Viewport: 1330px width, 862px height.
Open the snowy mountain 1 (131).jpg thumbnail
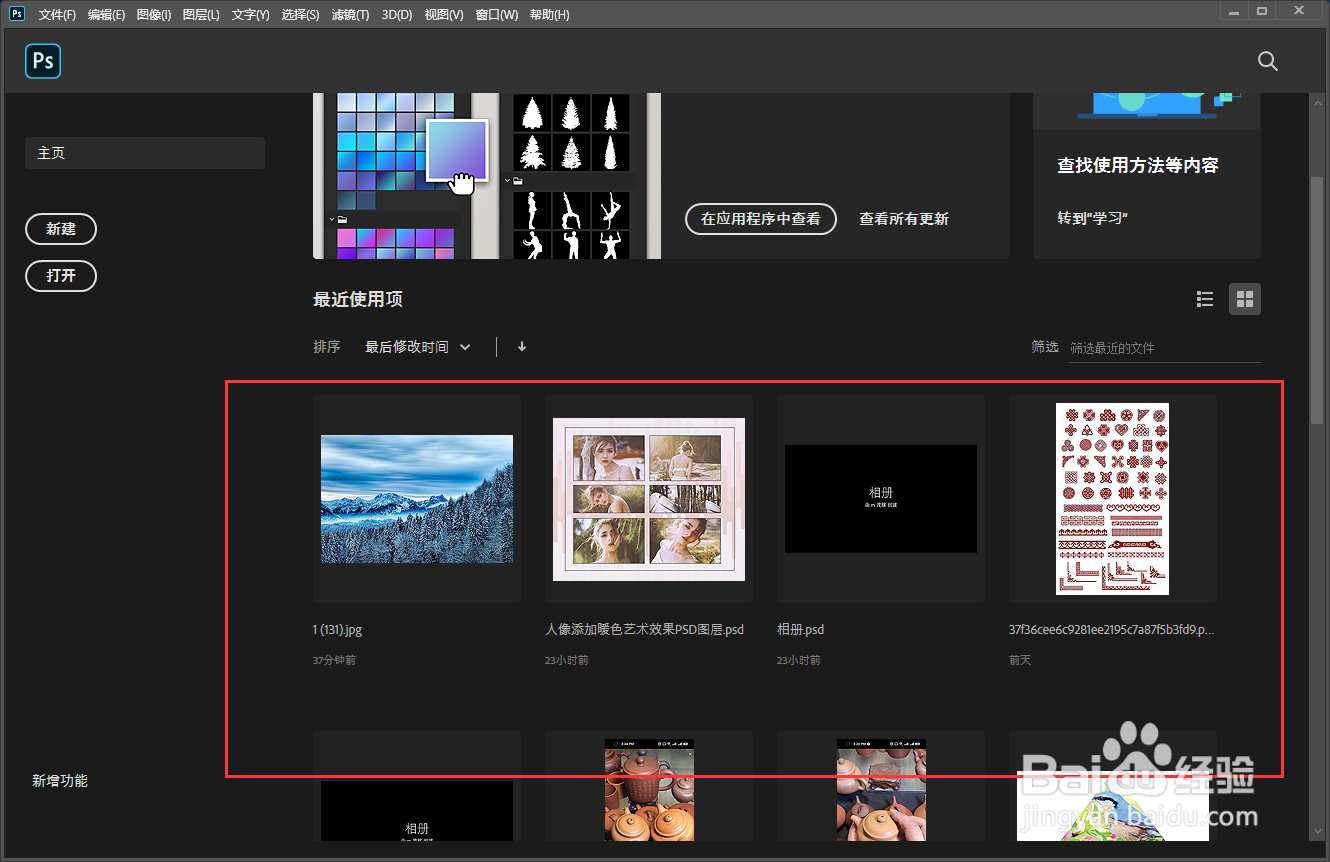pyautogui.click(x=417, y=499)
